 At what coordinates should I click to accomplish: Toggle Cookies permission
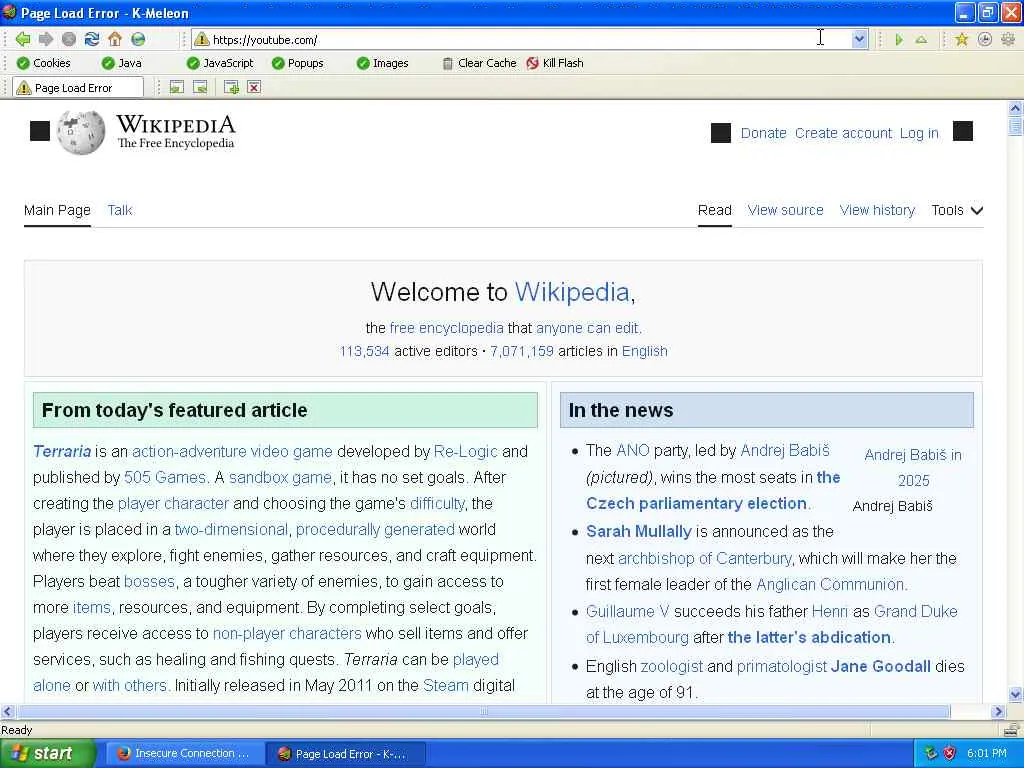[44, 63]
